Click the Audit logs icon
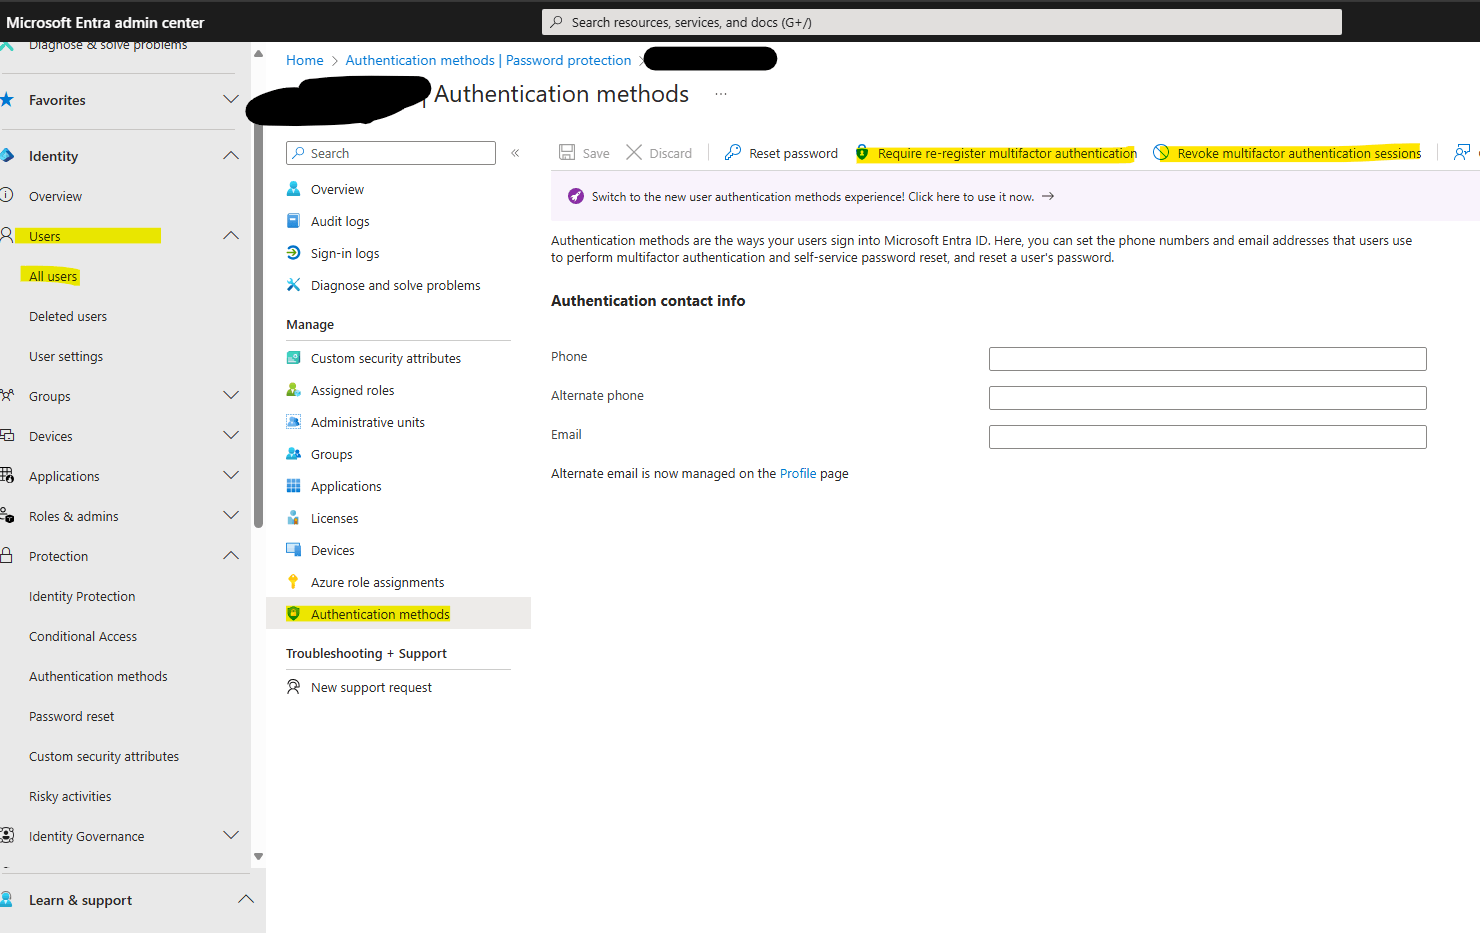1480x933 pixels. 293,221
